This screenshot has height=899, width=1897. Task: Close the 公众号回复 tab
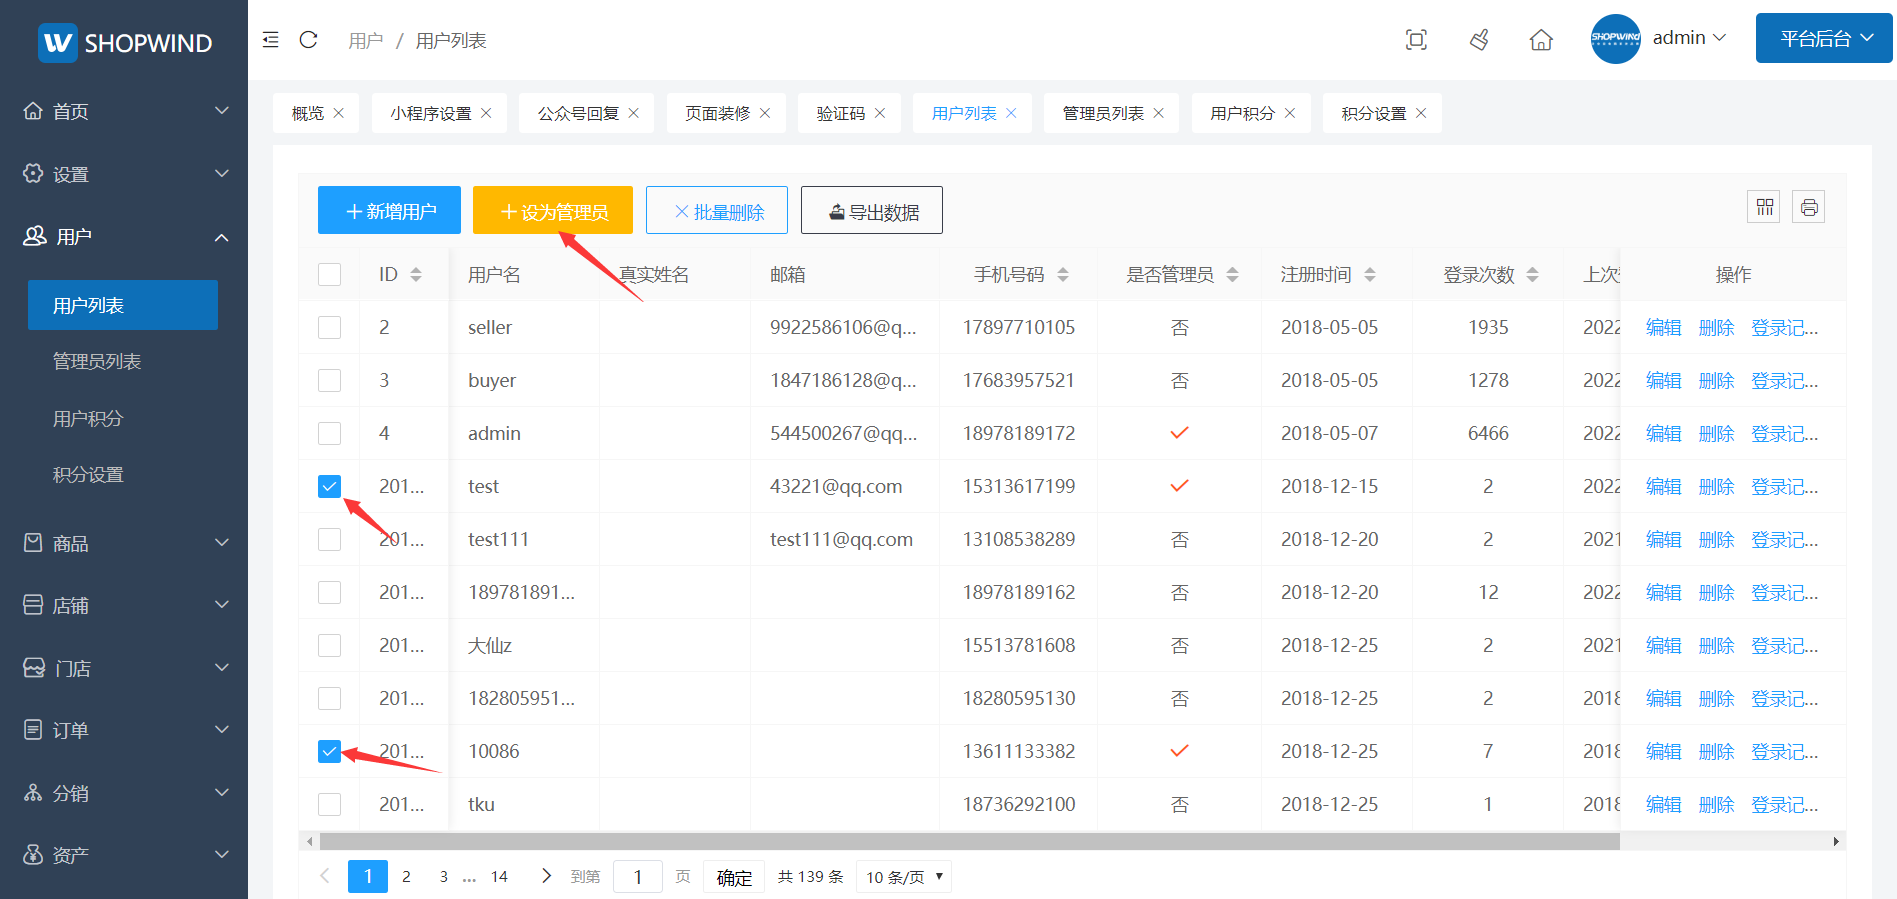(x=633, y=113)
